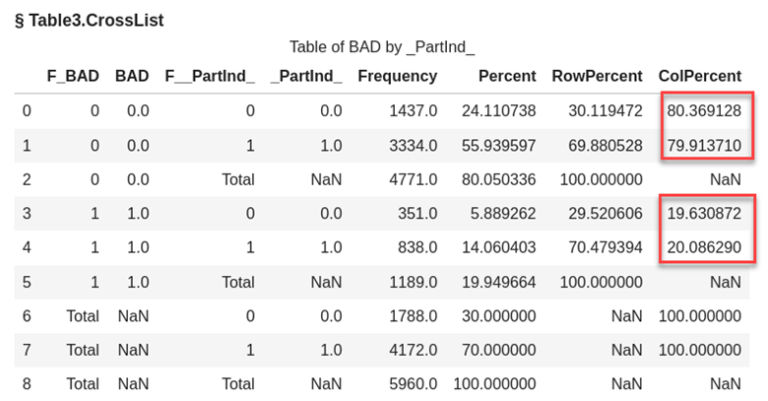This screenshot has height=401, width=768.
Task: Click the F_BAD column header
Action: (x=73, y=76)
